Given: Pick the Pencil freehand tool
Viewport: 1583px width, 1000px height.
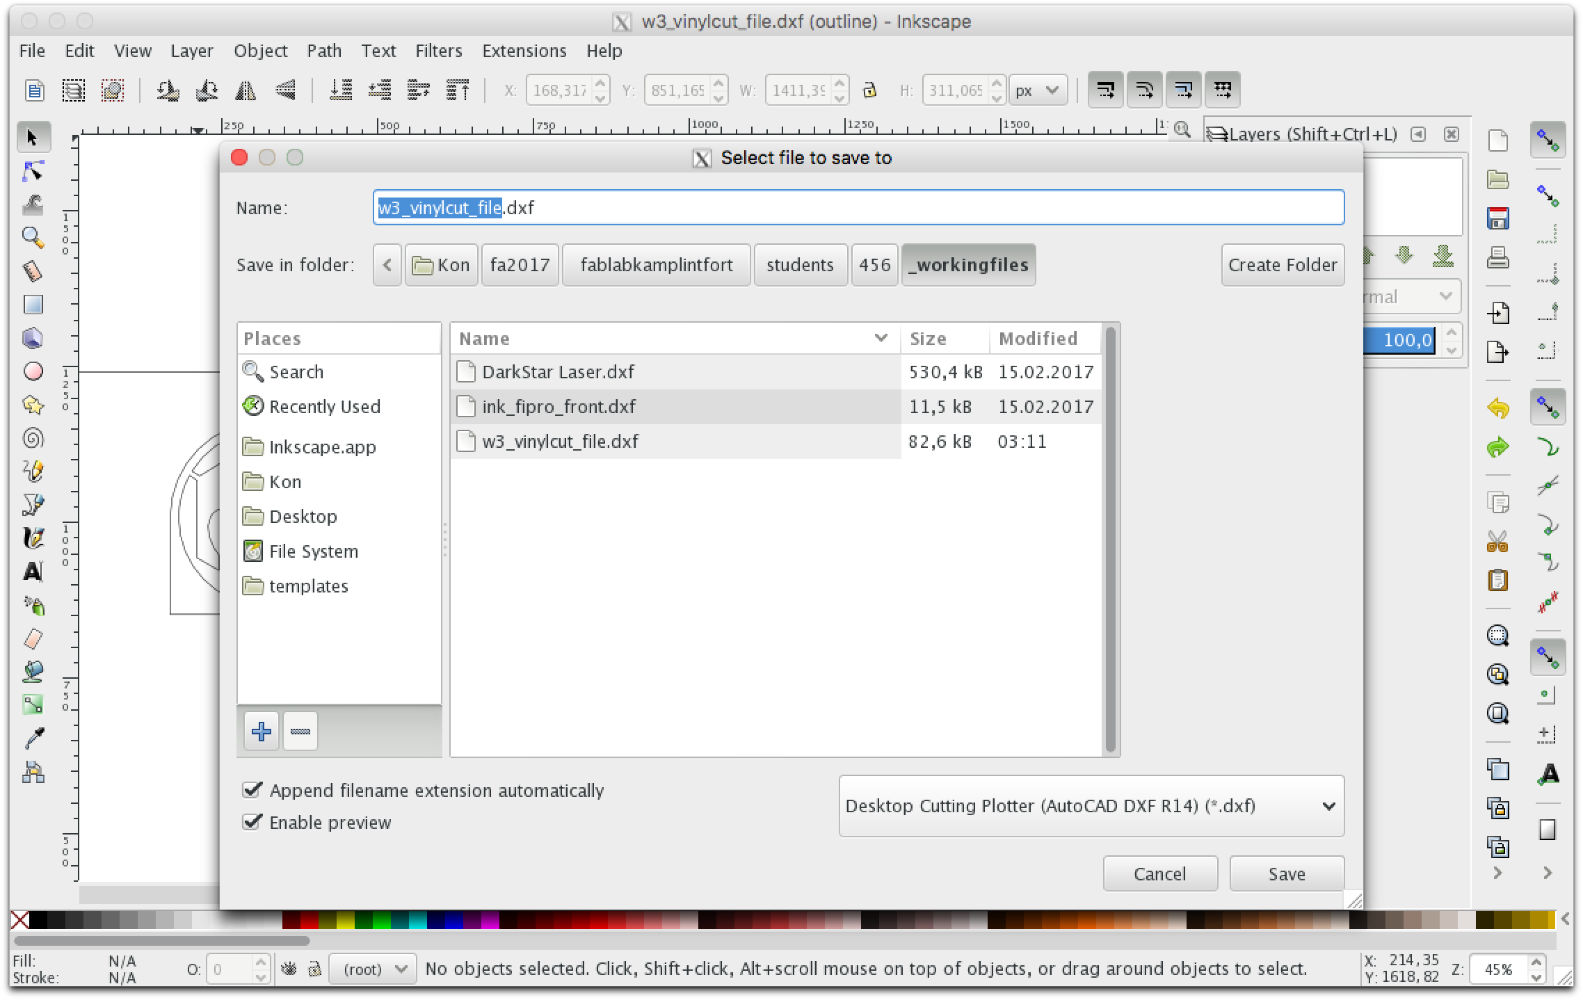Looking at the screenshot, I should tap(33, 471).
